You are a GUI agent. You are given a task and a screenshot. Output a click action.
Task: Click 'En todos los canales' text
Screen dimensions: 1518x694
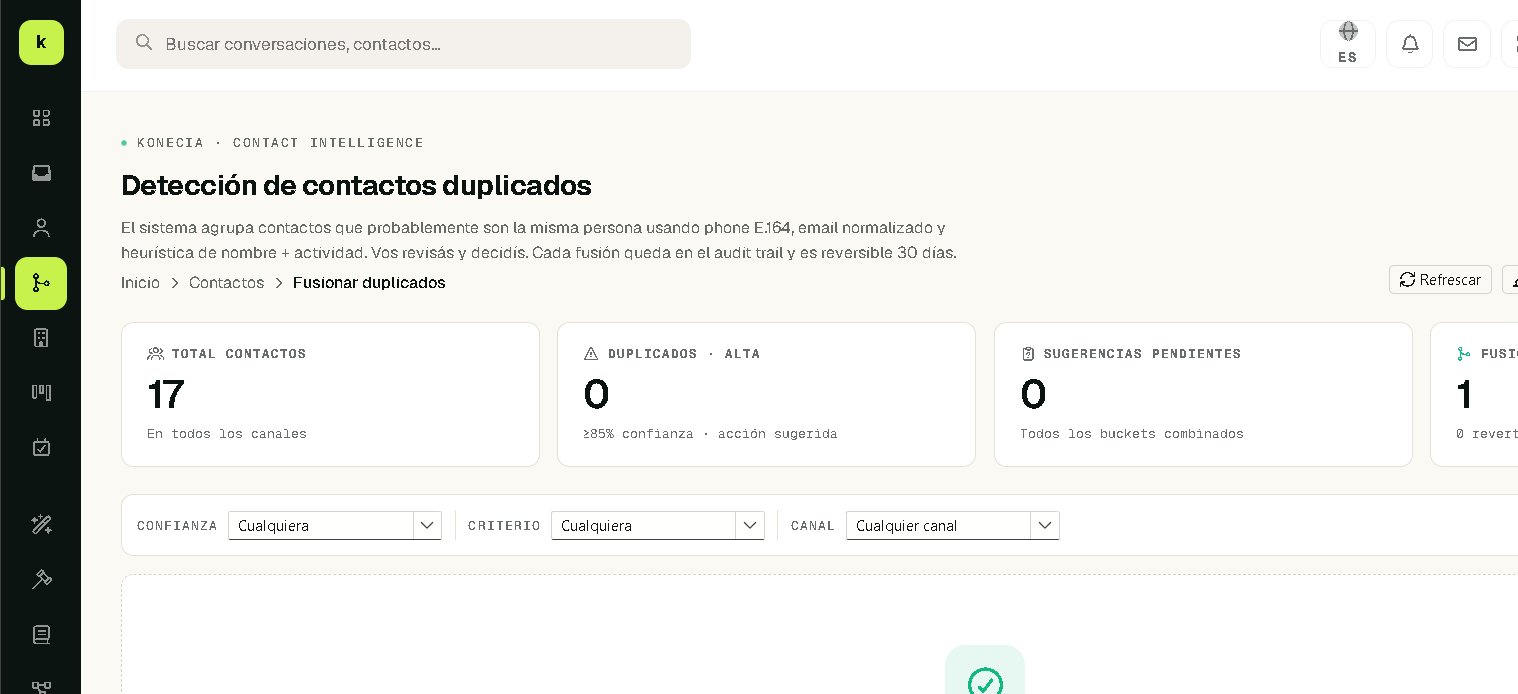227,434
